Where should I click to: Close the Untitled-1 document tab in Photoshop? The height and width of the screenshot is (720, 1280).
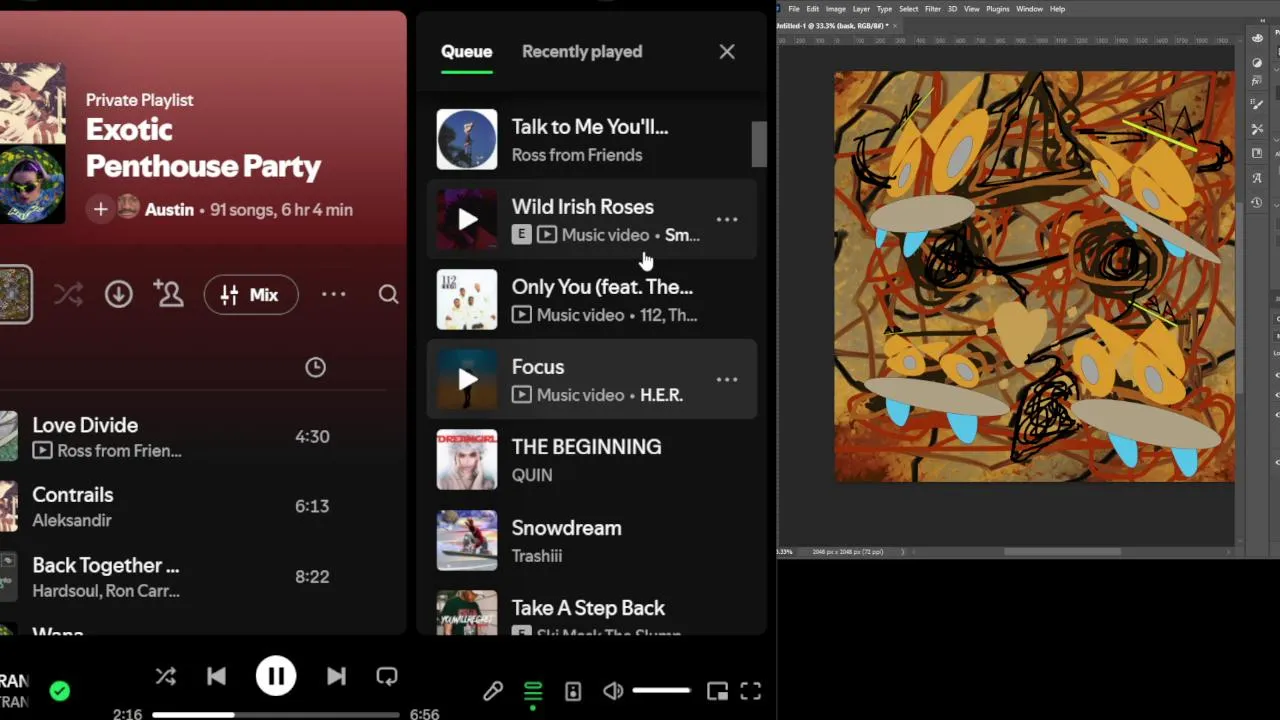(895, 25)
